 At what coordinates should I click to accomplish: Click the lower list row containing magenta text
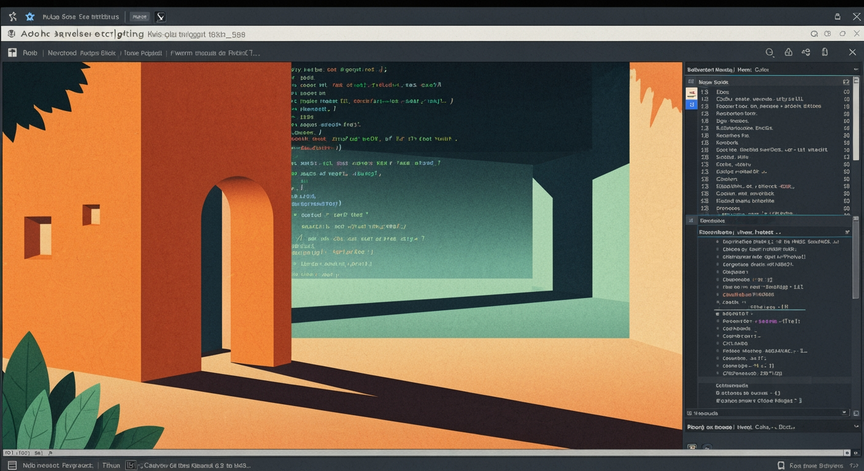[x=761, y=321]
